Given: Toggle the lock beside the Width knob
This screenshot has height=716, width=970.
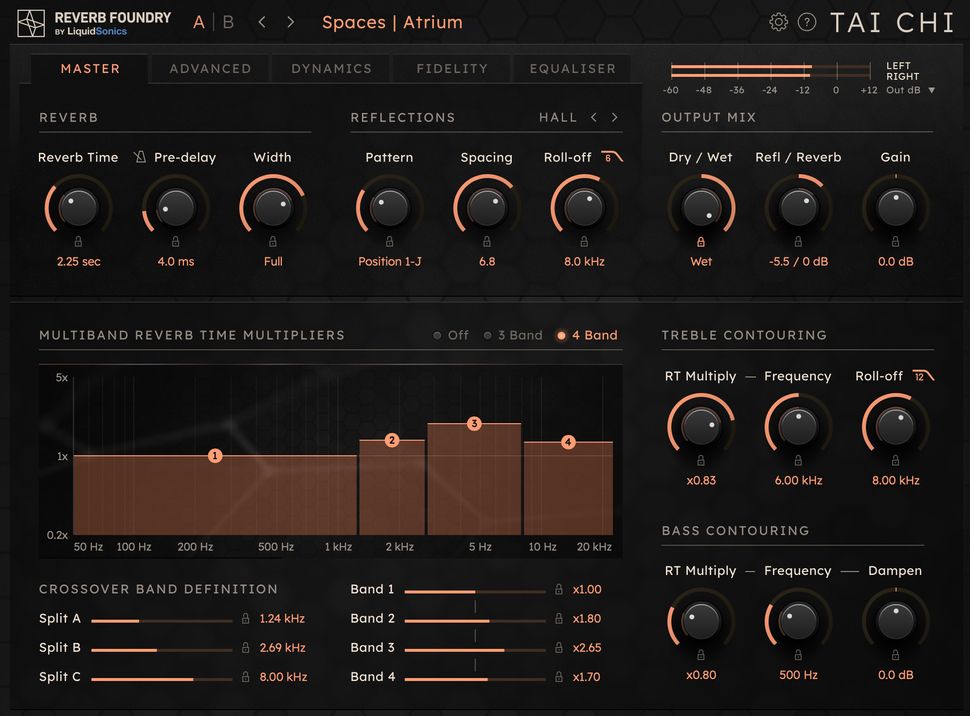Looking at the screenshot, I should coord(272,240).
